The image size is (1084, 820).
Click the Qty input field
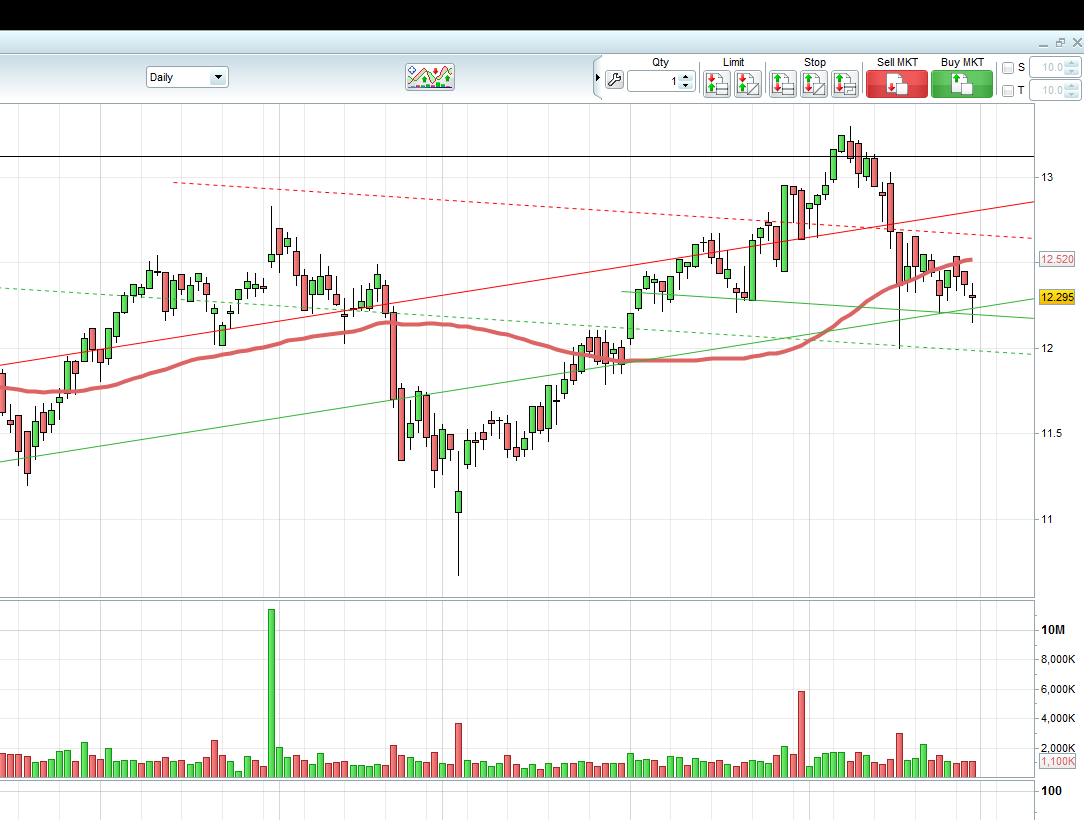coord(654,81)
